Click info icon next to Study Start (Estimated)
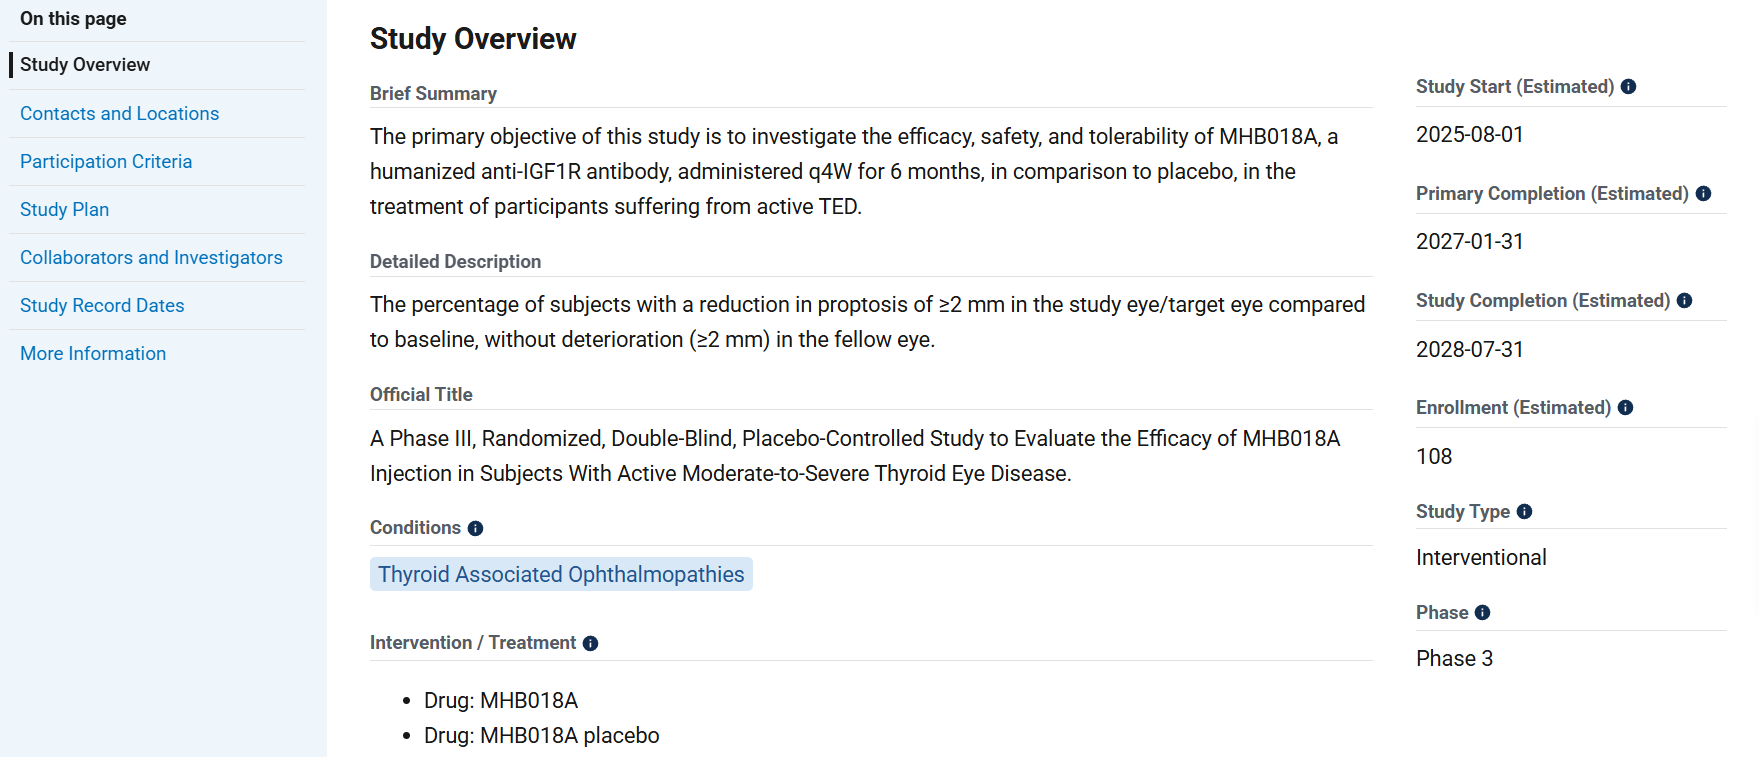Viewport: 1759px width, 757px height. 1628,87
